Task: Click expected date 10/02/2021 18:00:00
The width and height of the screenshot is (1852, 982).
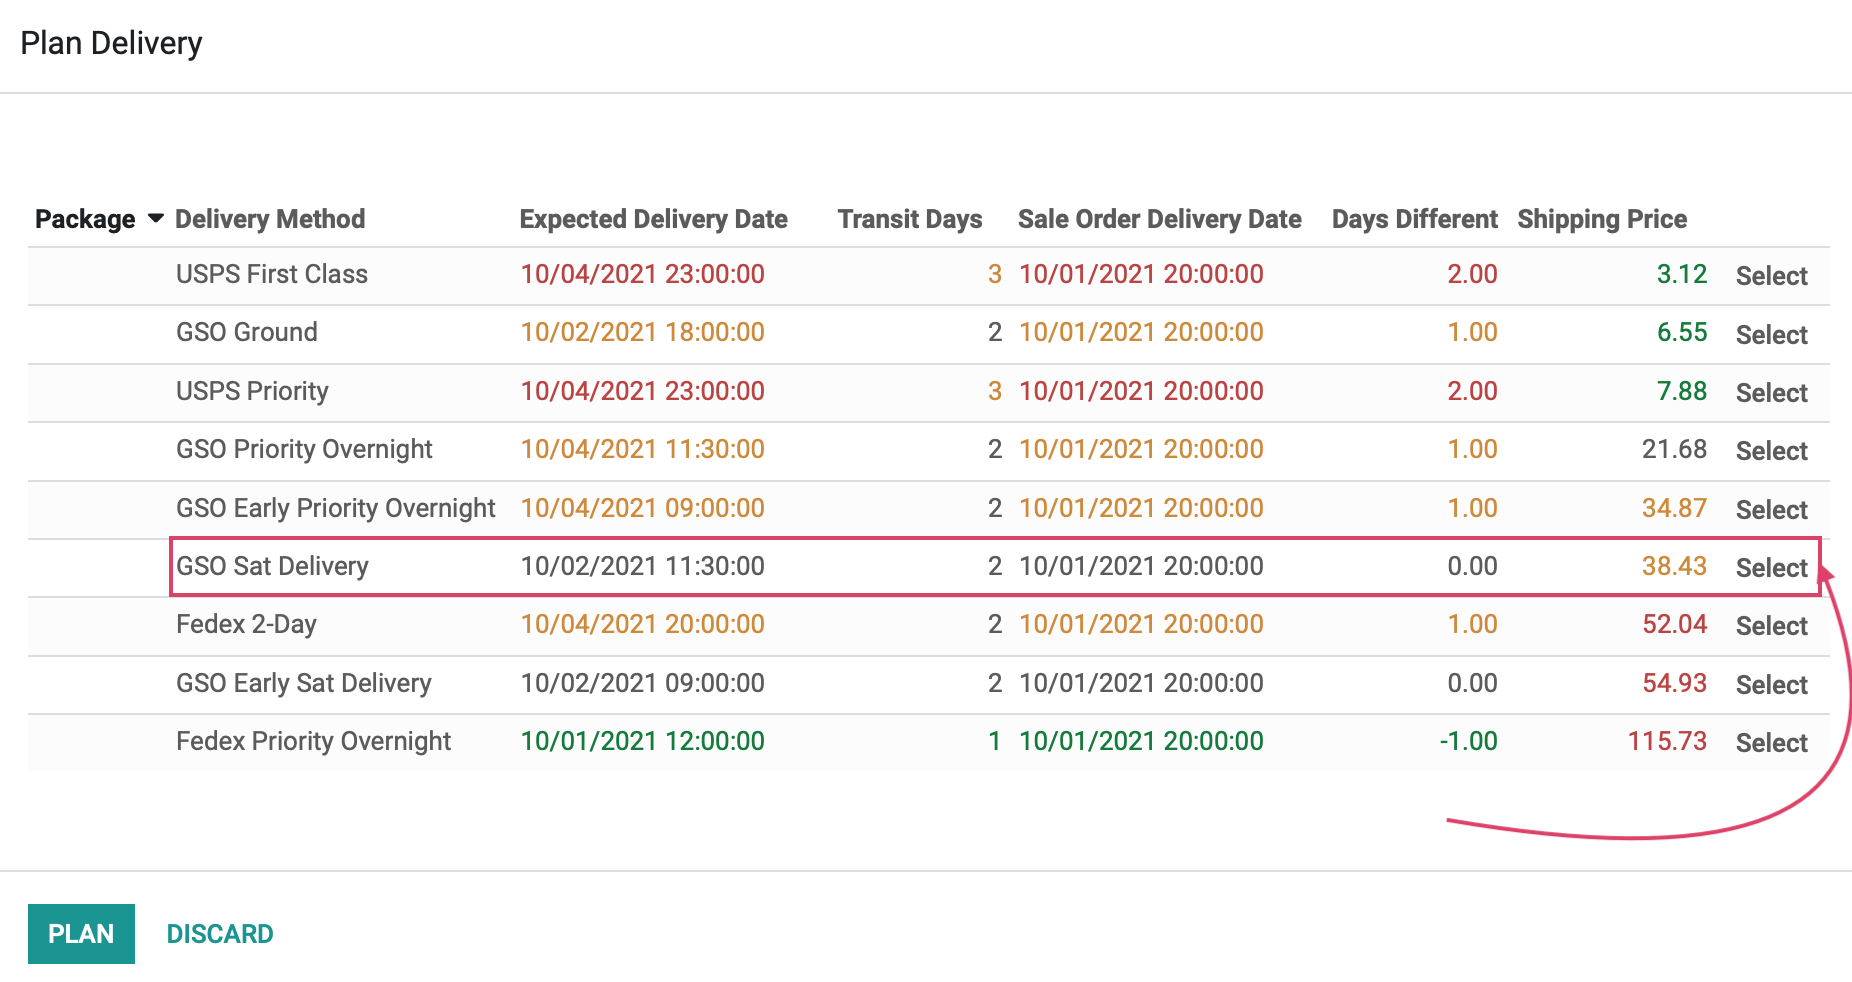Action: pos(643,332)
